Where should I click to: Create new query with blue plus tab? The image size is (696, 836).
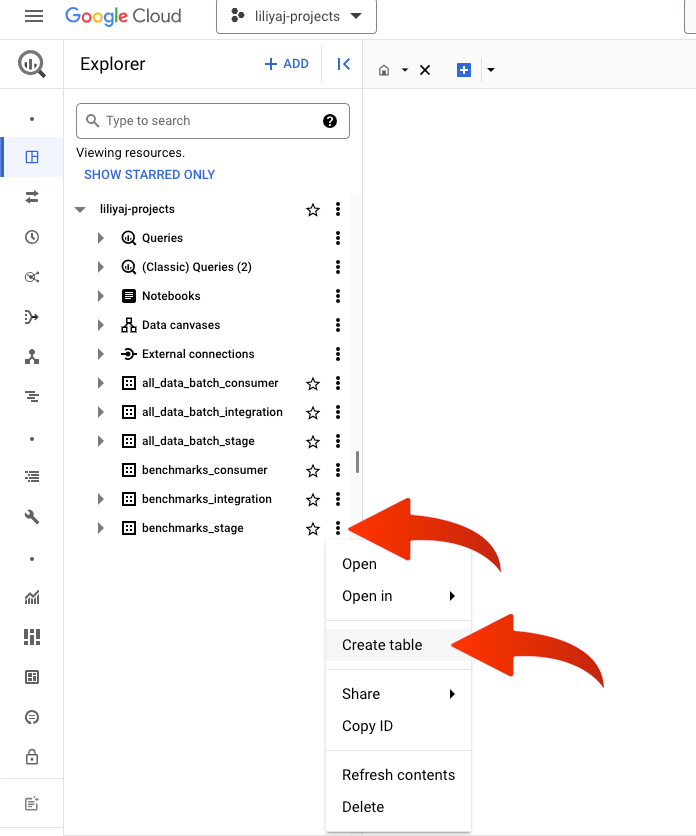tap(464, 70)
